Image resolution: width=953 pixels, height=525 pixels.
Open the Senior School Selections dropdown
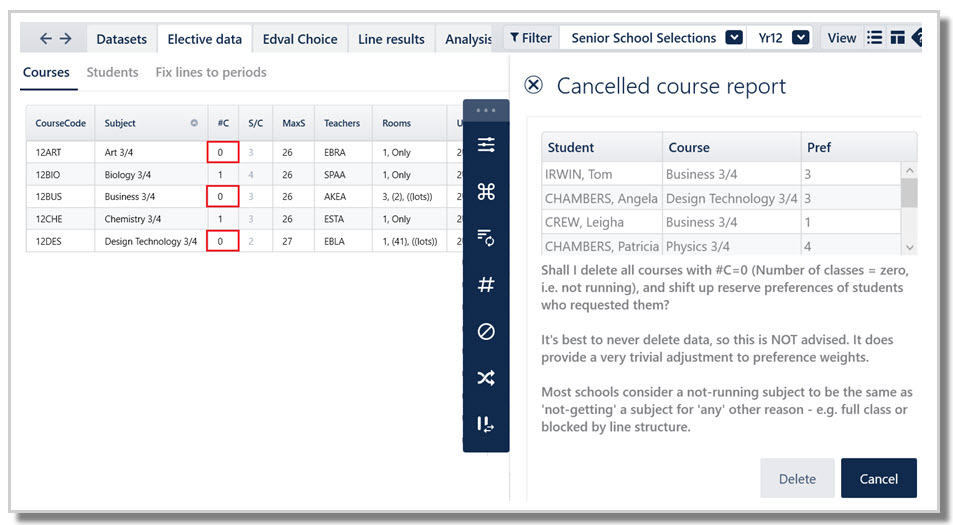pyautogui.click(x=734, y=38)
